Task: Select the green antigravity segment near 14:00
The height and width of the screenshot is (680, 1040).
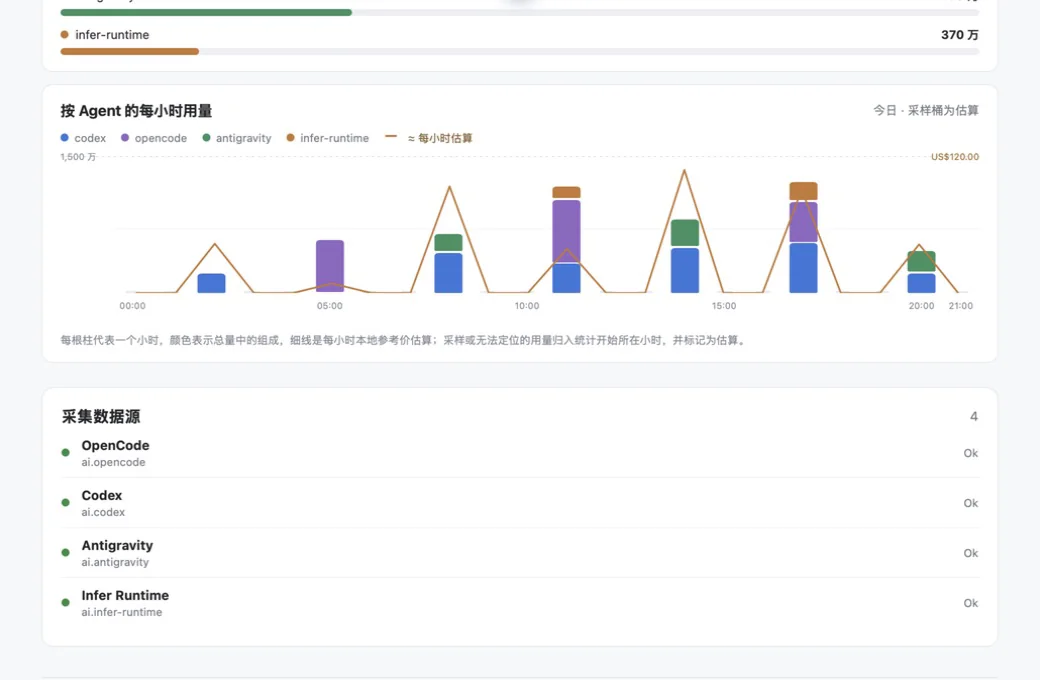Action: [x=684, y=233]
